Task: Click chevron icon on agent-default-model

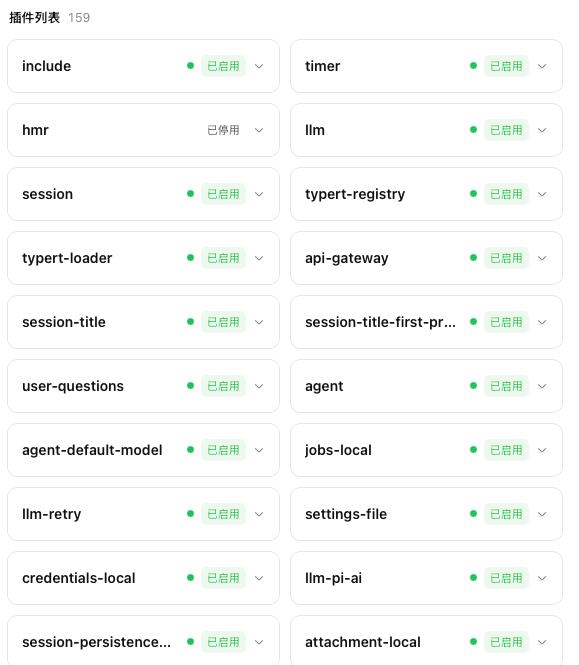Action: click(x=259, y=450)
